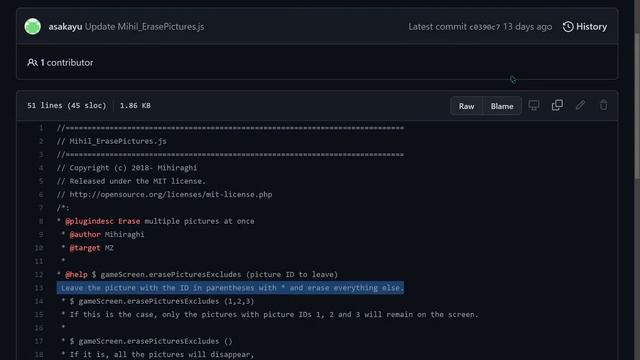The width and height of the screenshot is (640, 360).
Task: Select line number 6
Action: (x=41, y=195)
